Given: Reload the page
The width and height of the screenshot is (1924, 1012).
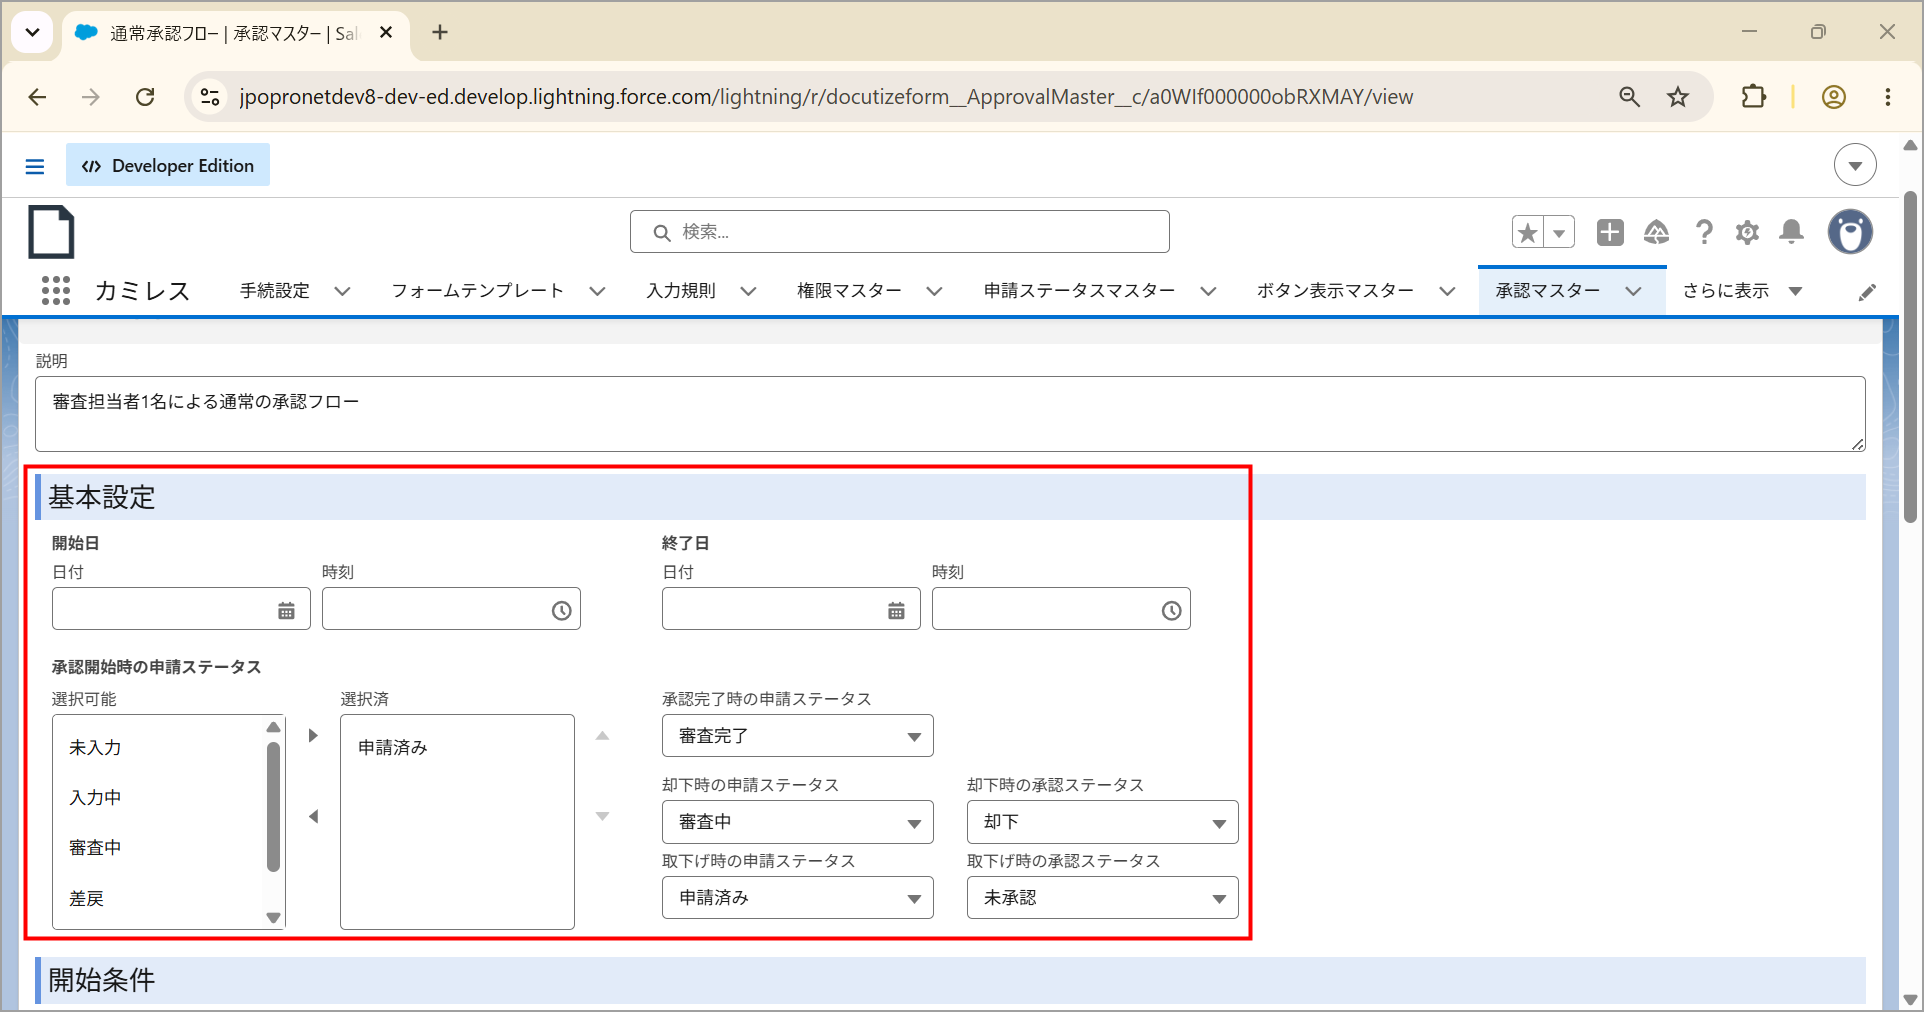Looking at the screenshot, I should [145, 97].
